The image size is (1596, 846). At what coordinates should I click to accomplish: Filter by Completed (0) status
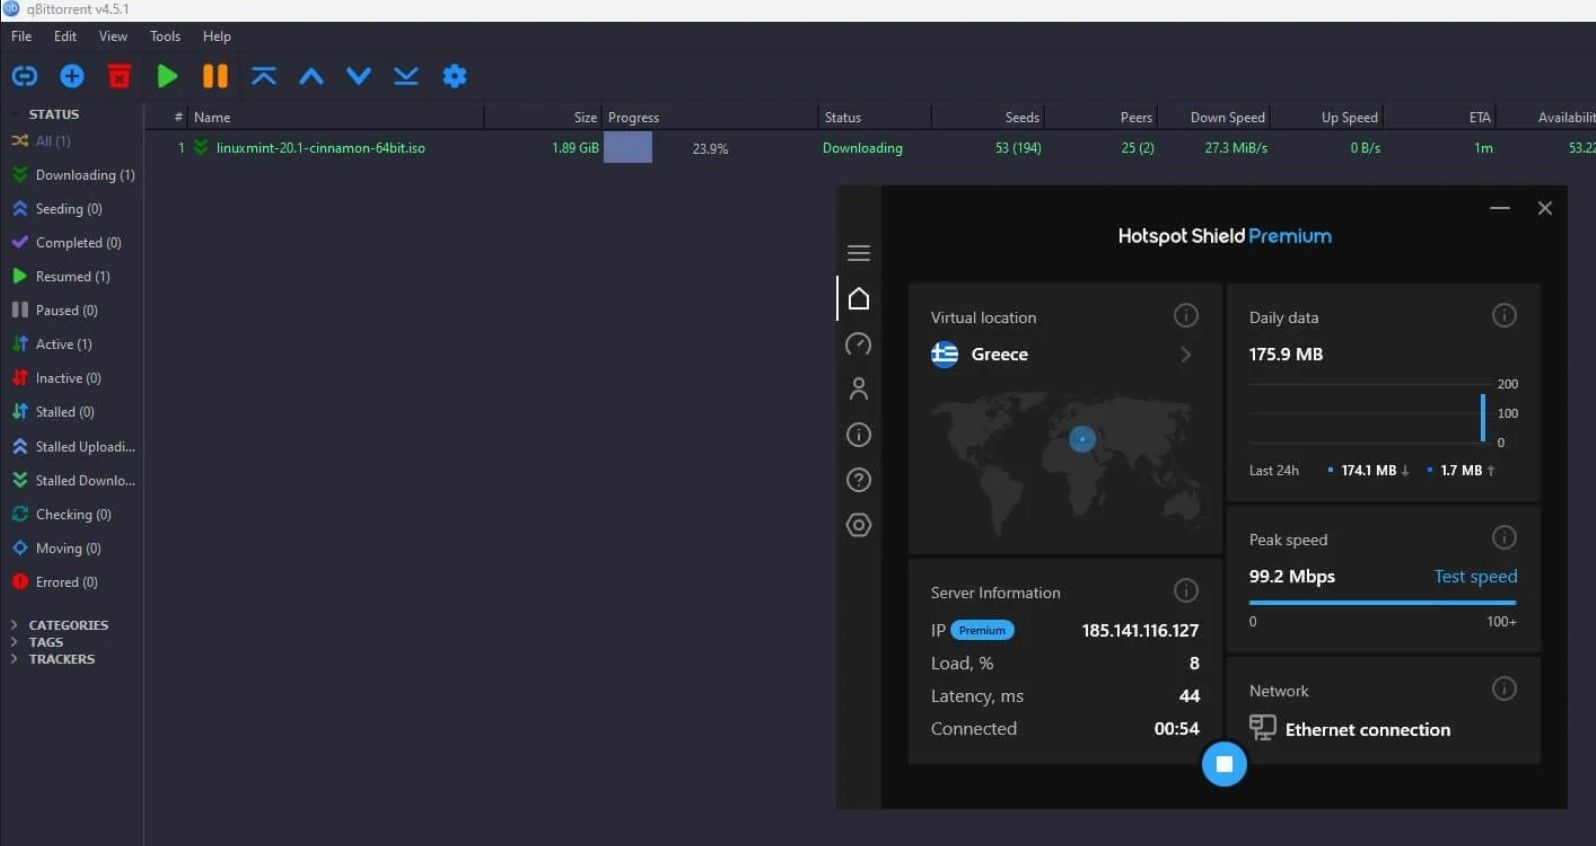click(x=66, y=243)
